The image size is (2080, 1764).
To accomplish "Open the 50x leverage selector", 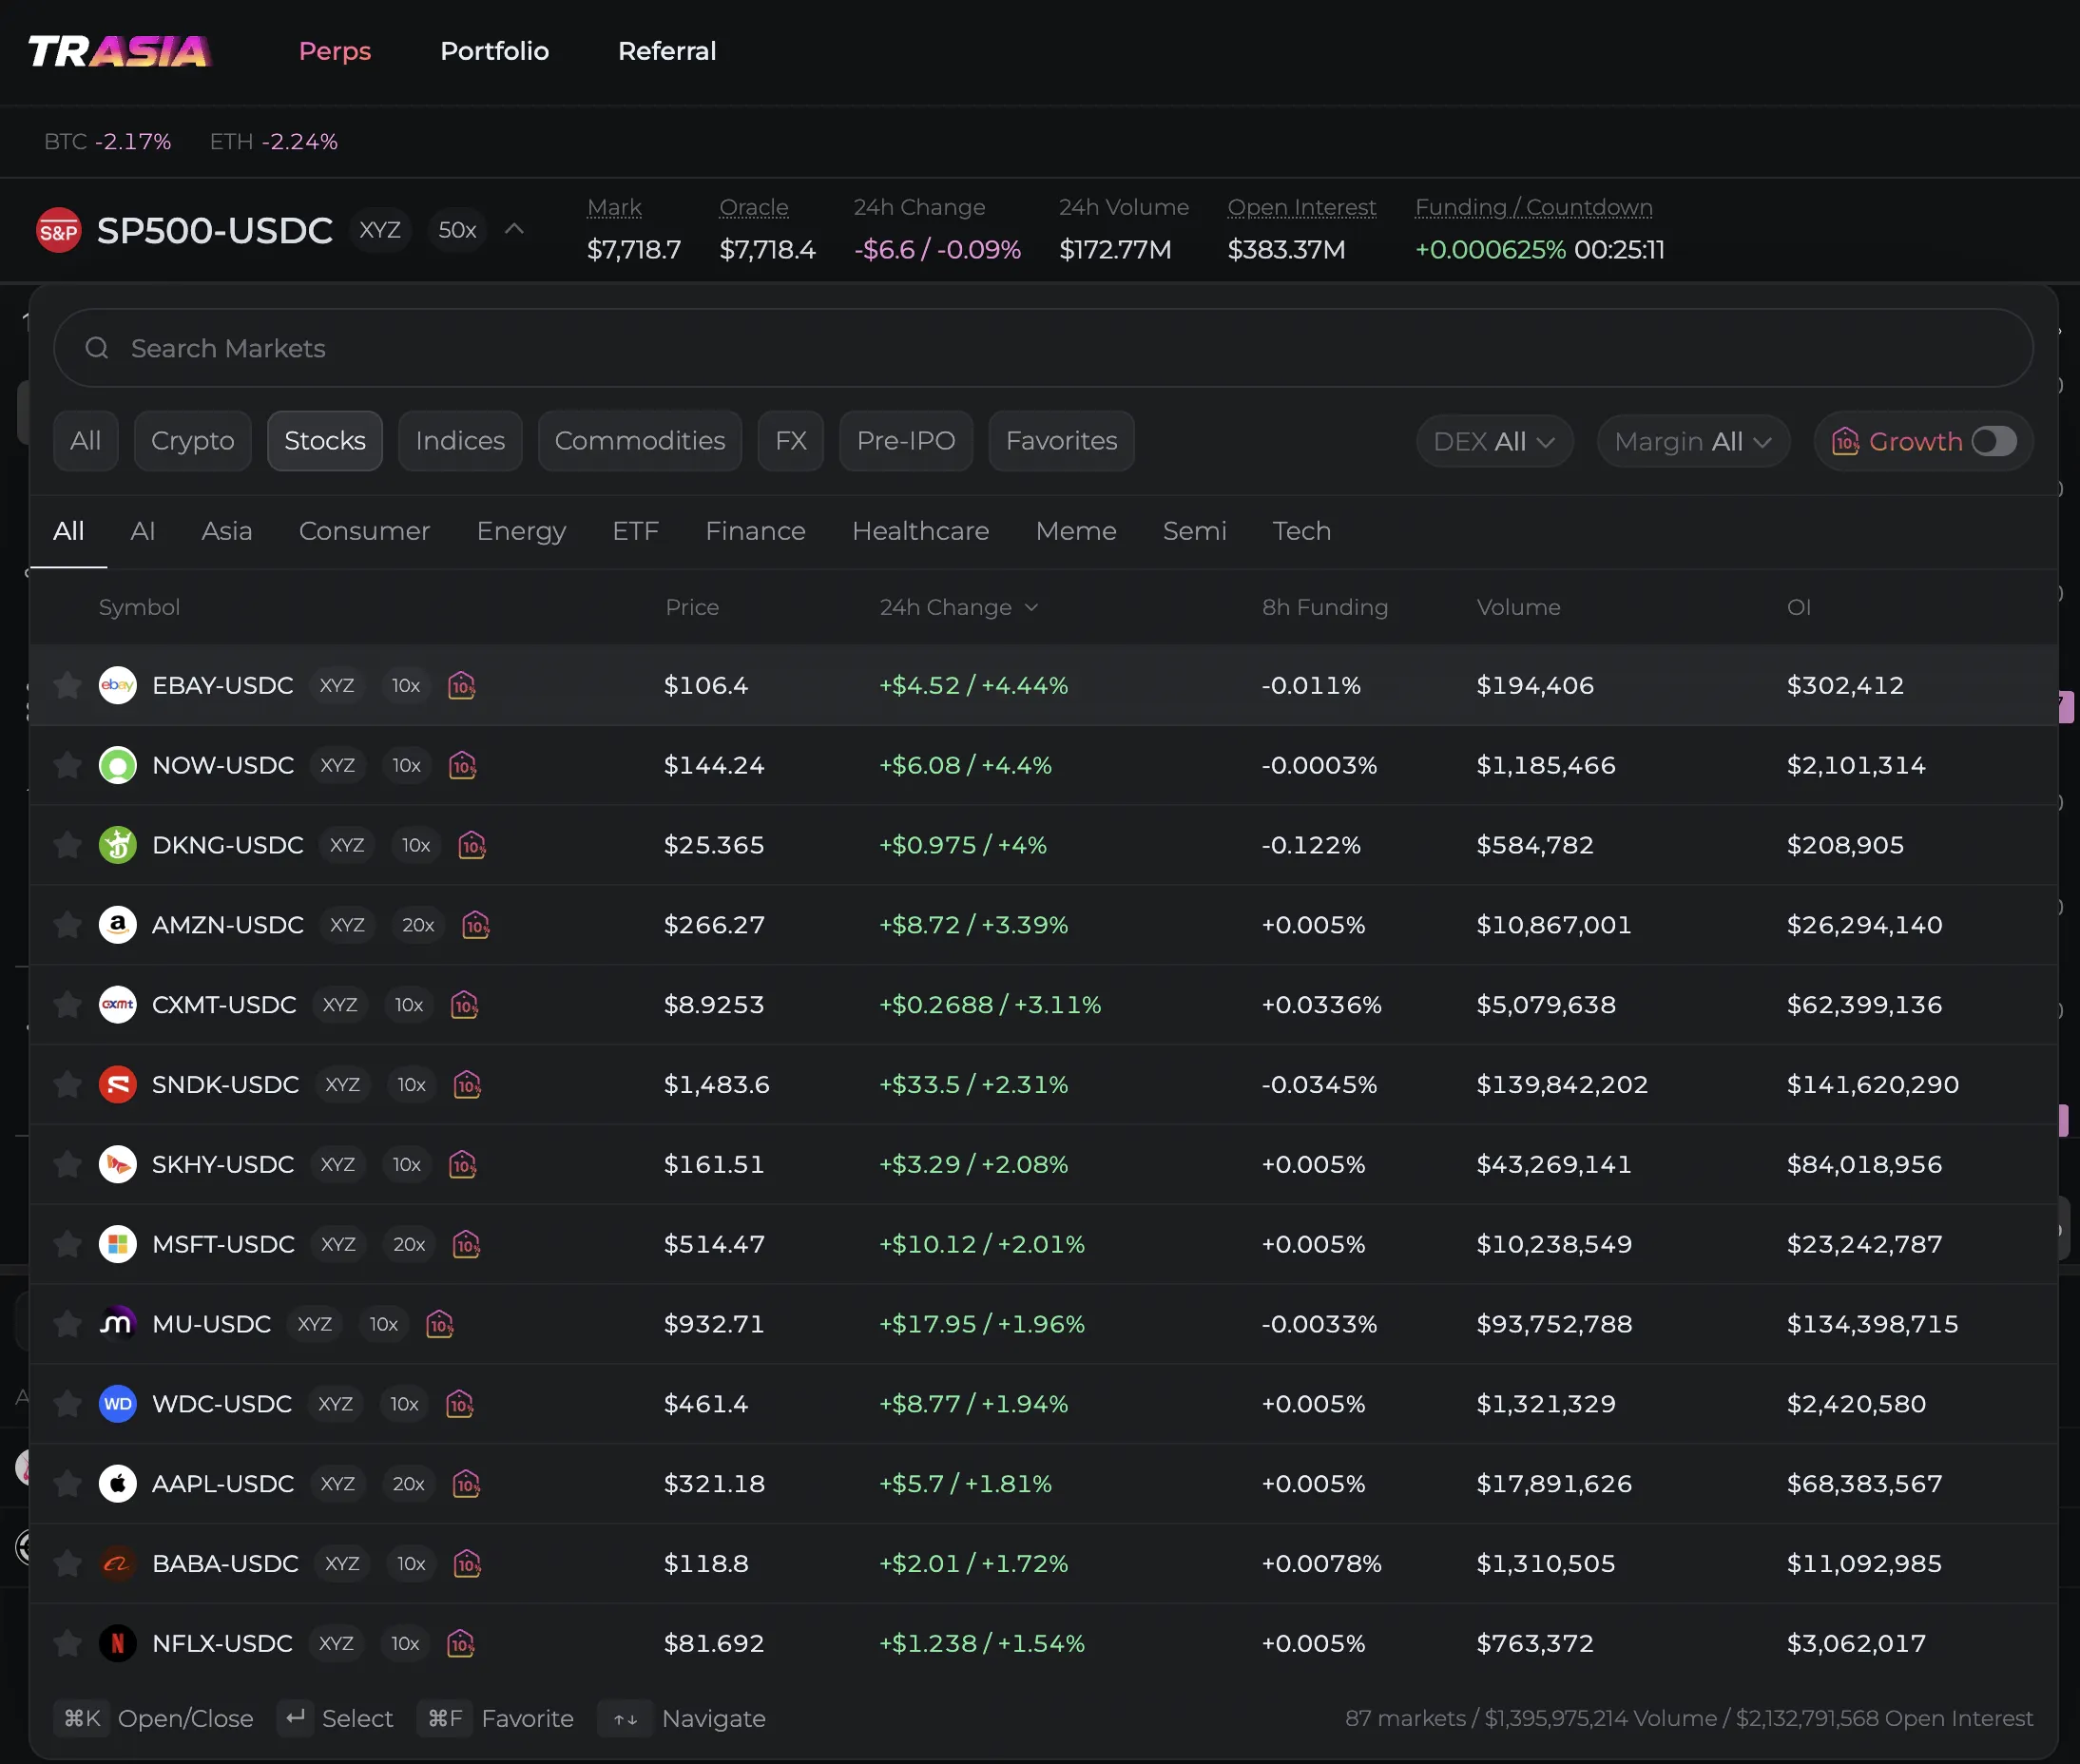I will pyautogui.click(x=457, y=230).
